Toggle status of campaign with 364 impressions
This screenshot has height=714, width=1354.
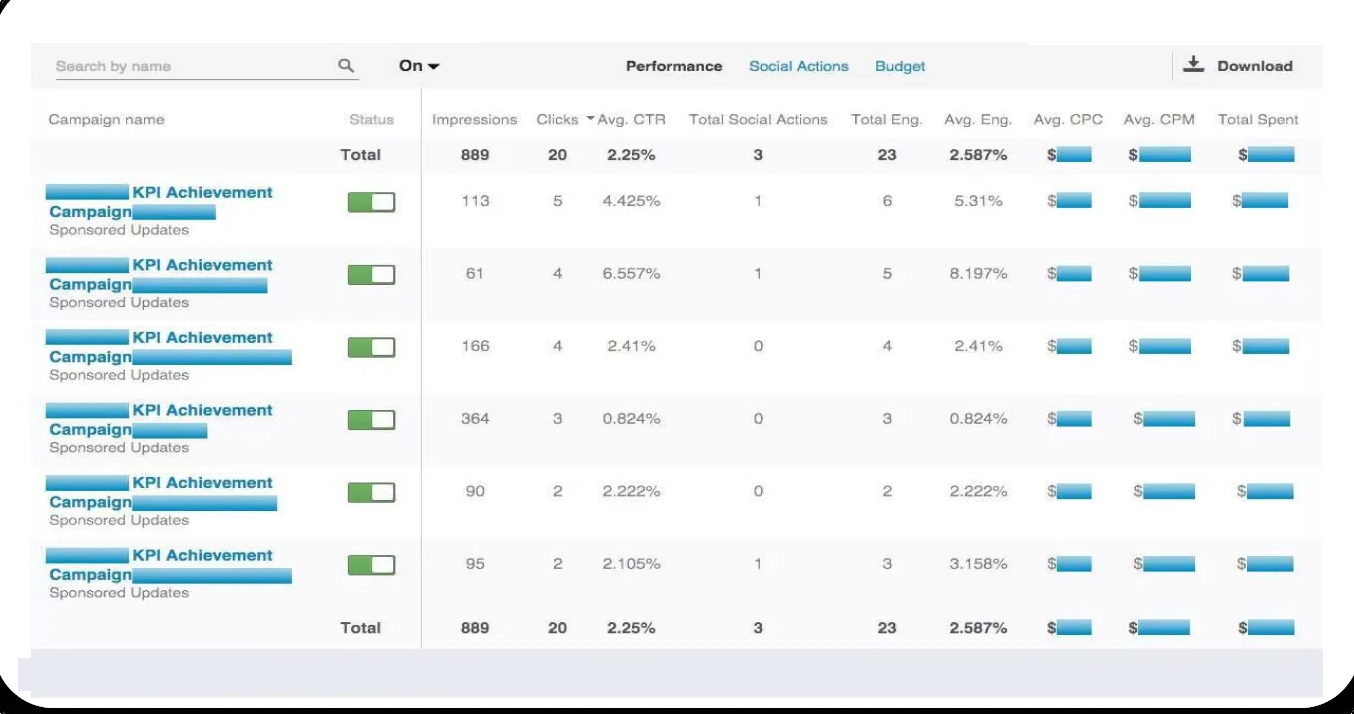pyautogui.click(x=371, y=420)
